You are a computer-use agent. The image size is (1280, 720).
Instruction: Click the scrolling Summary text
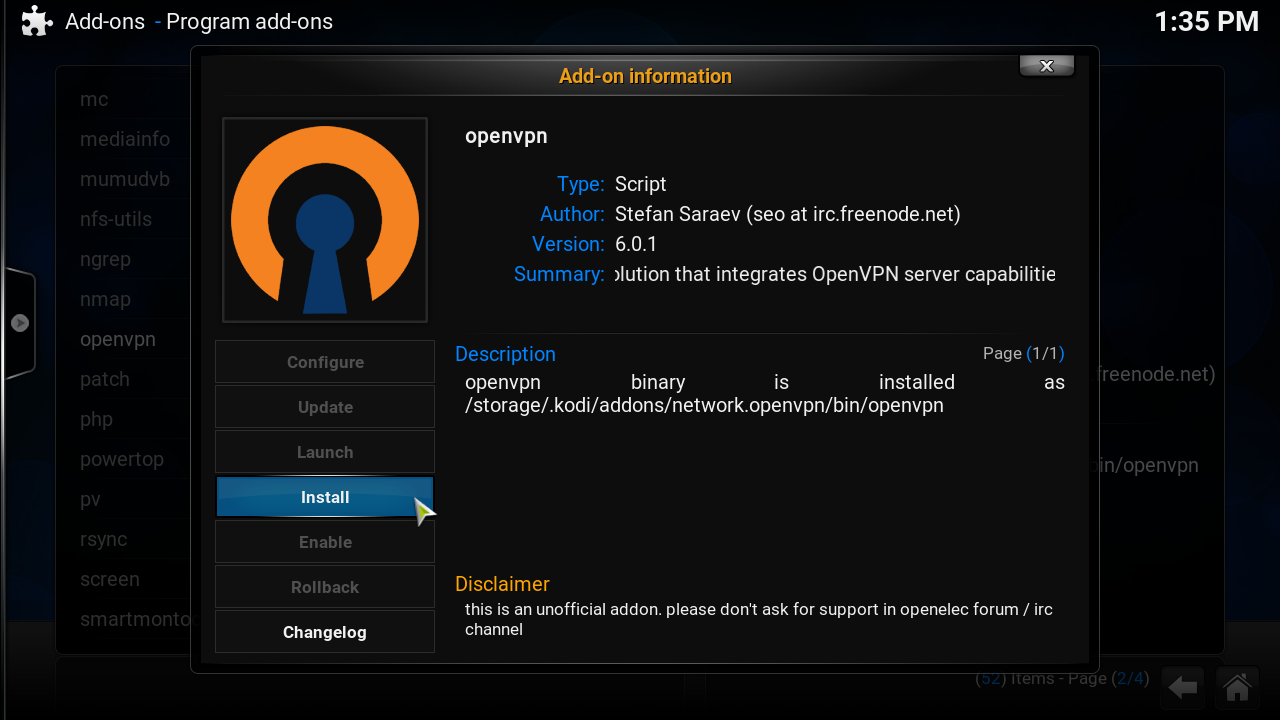[835, 274]
